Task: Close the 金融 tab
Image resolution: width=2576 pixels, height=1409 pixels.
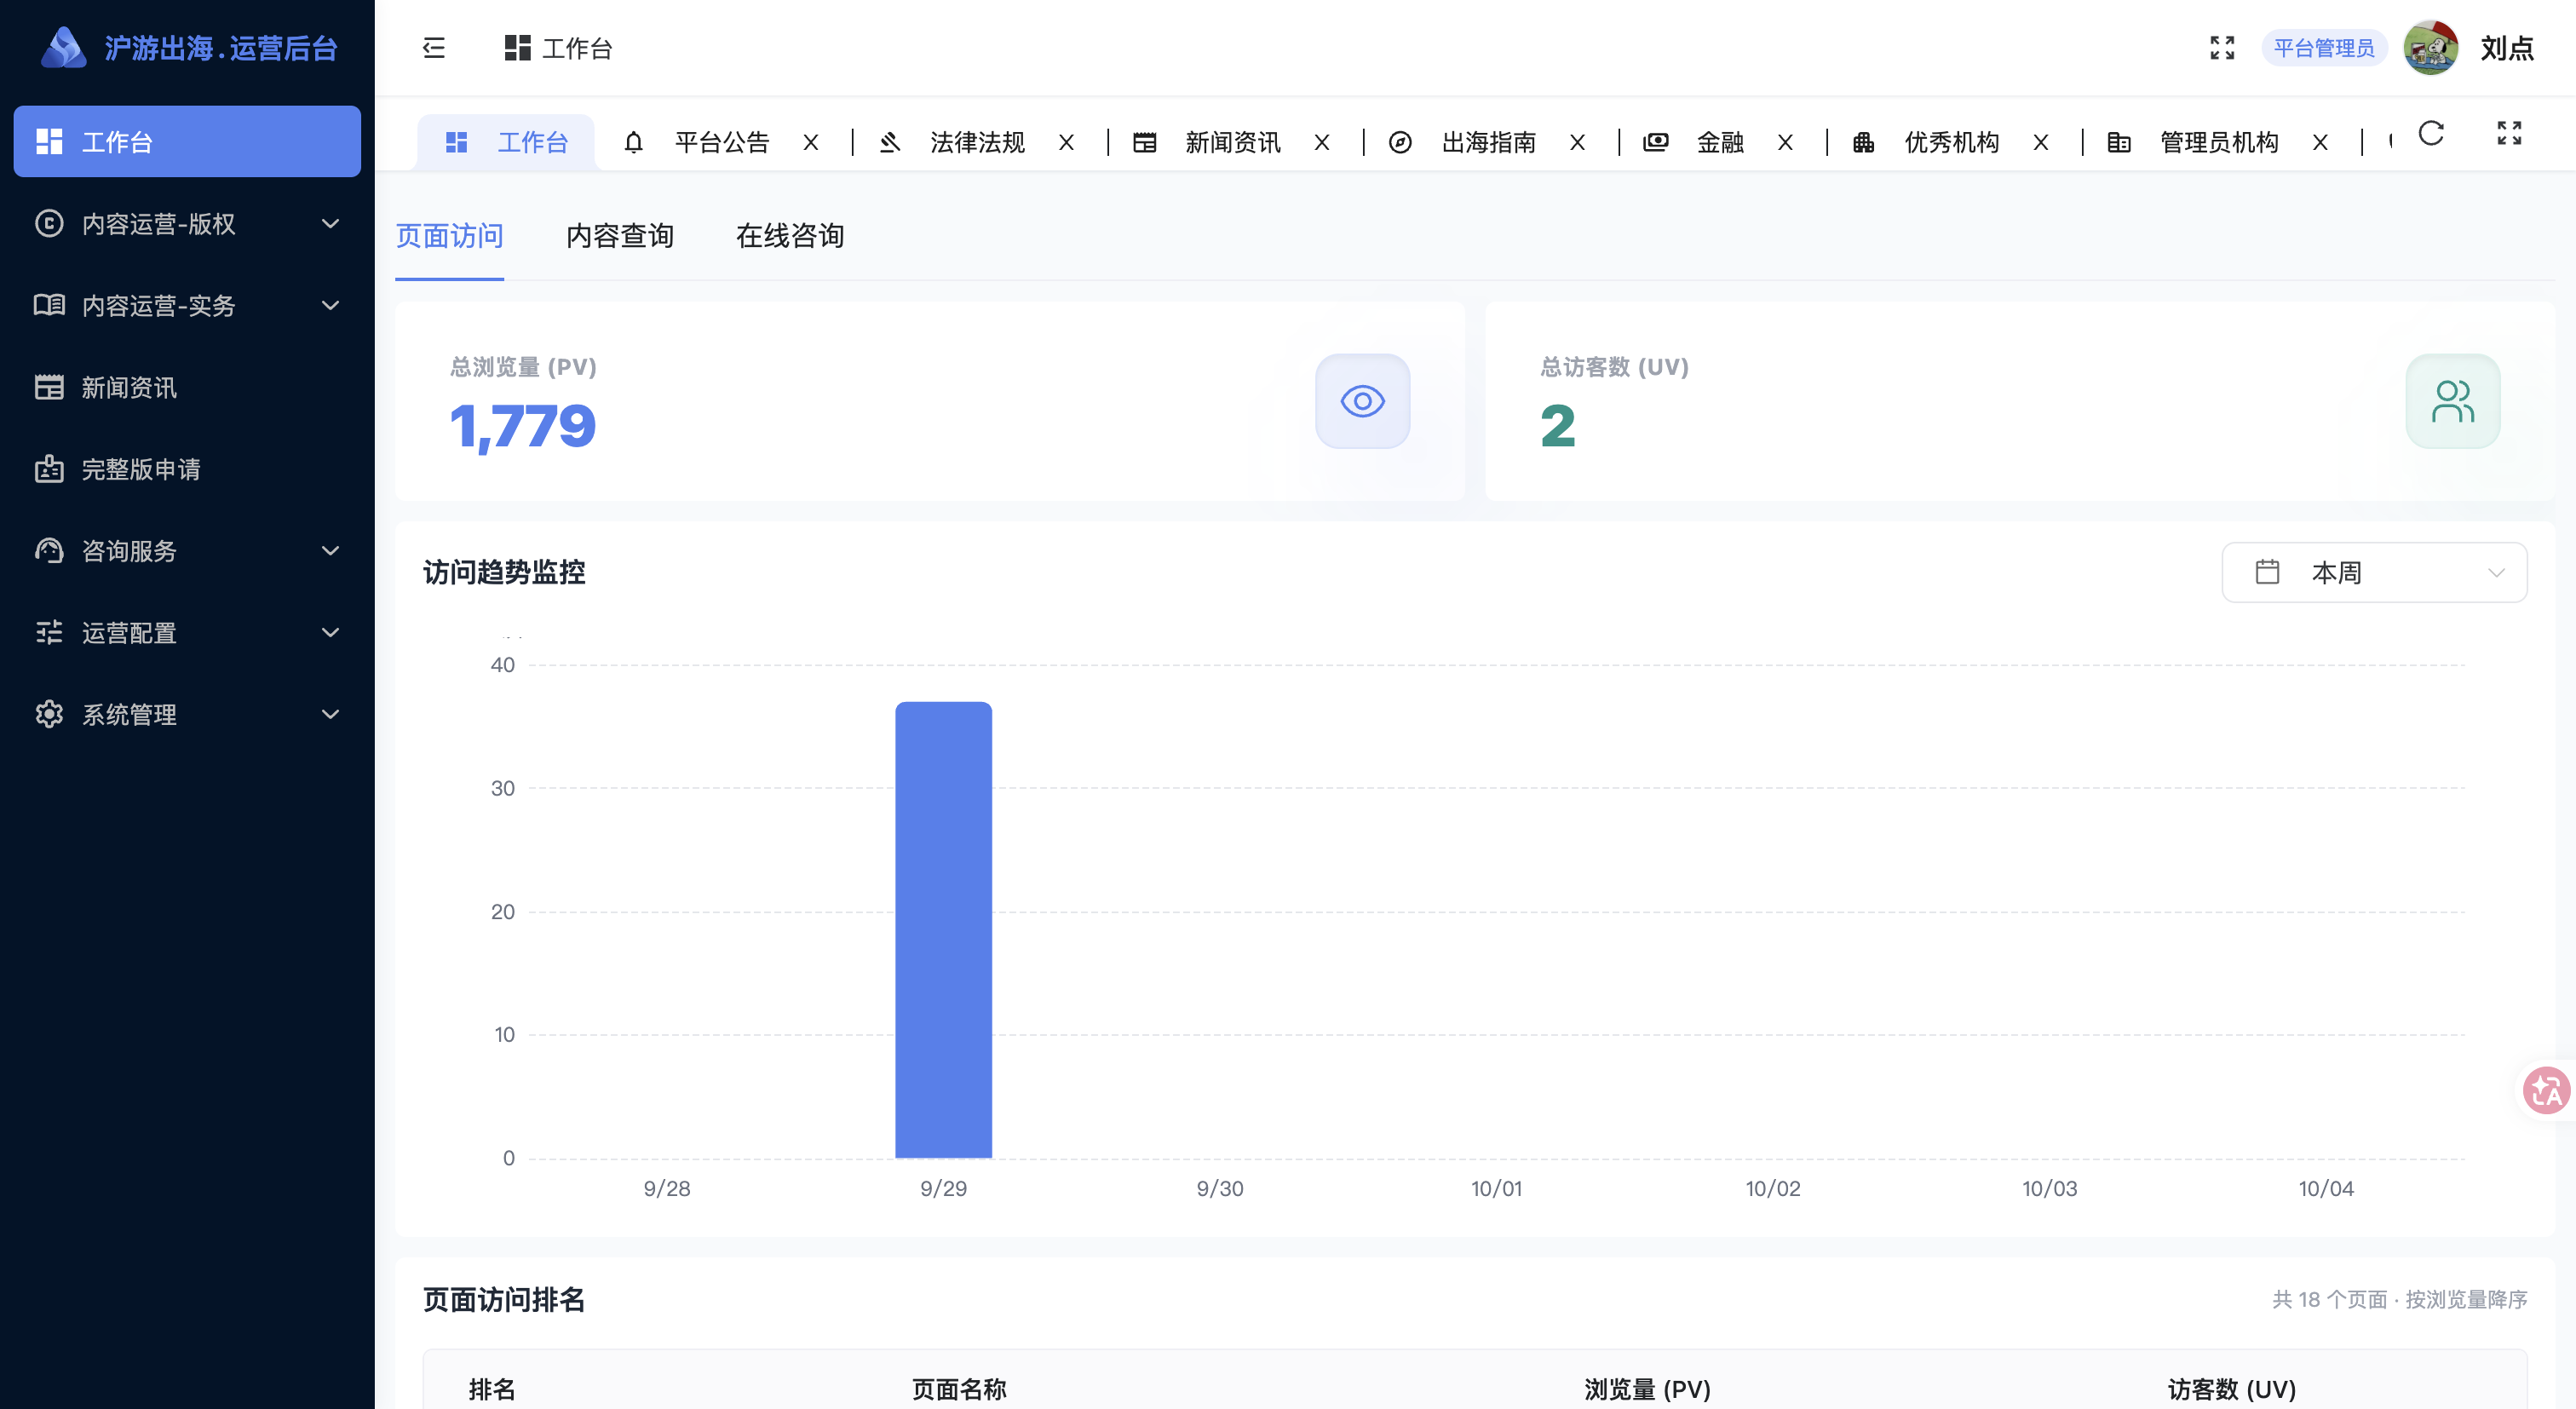Action: 1785,143
